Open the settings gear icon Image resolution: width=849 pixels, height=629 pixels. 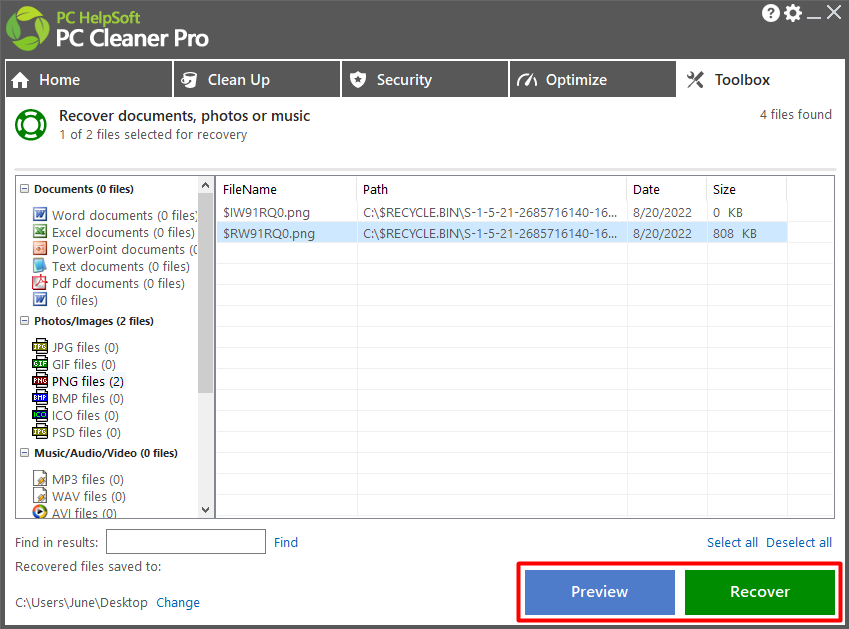pyautogui.click(x=793, y=13)
